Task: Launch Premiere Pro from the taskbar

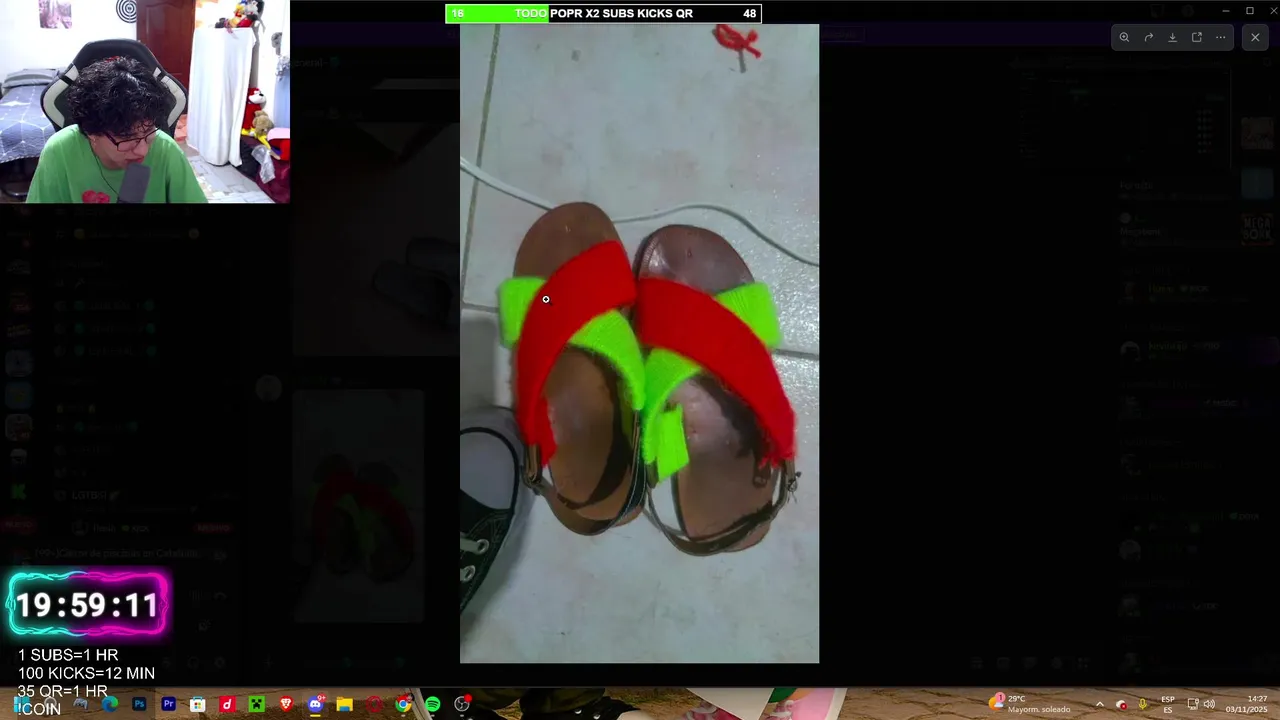Action: [x=168, y=705]
